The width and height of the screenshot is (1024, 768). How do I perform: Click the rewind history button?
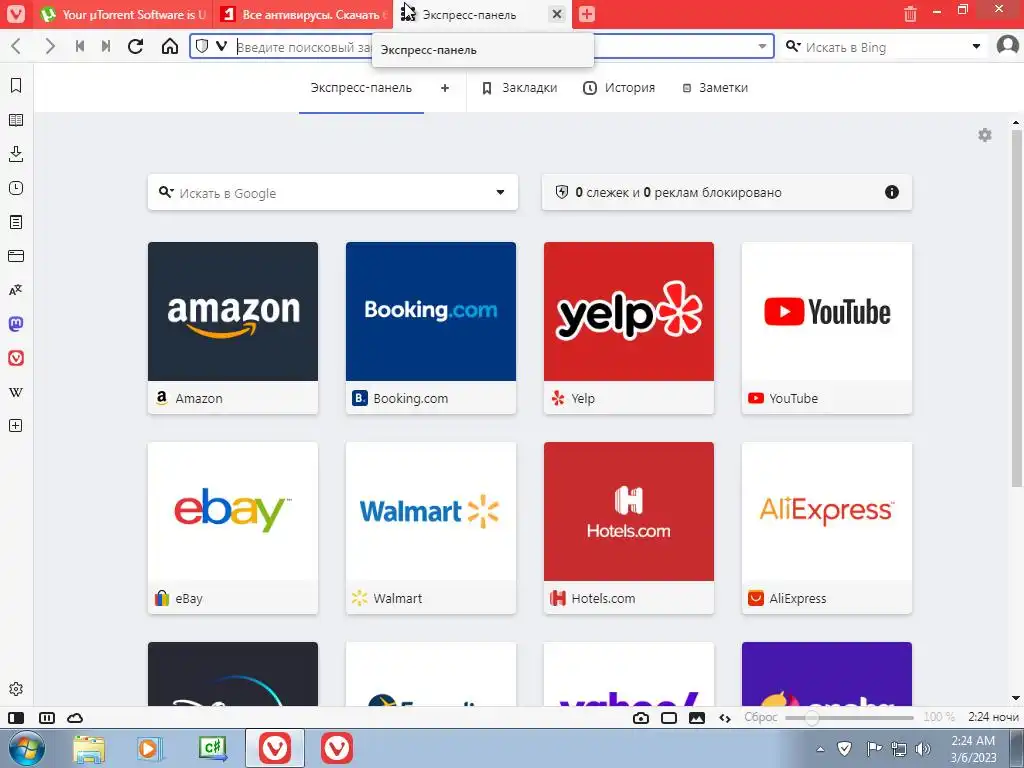(x=80, y=46)
